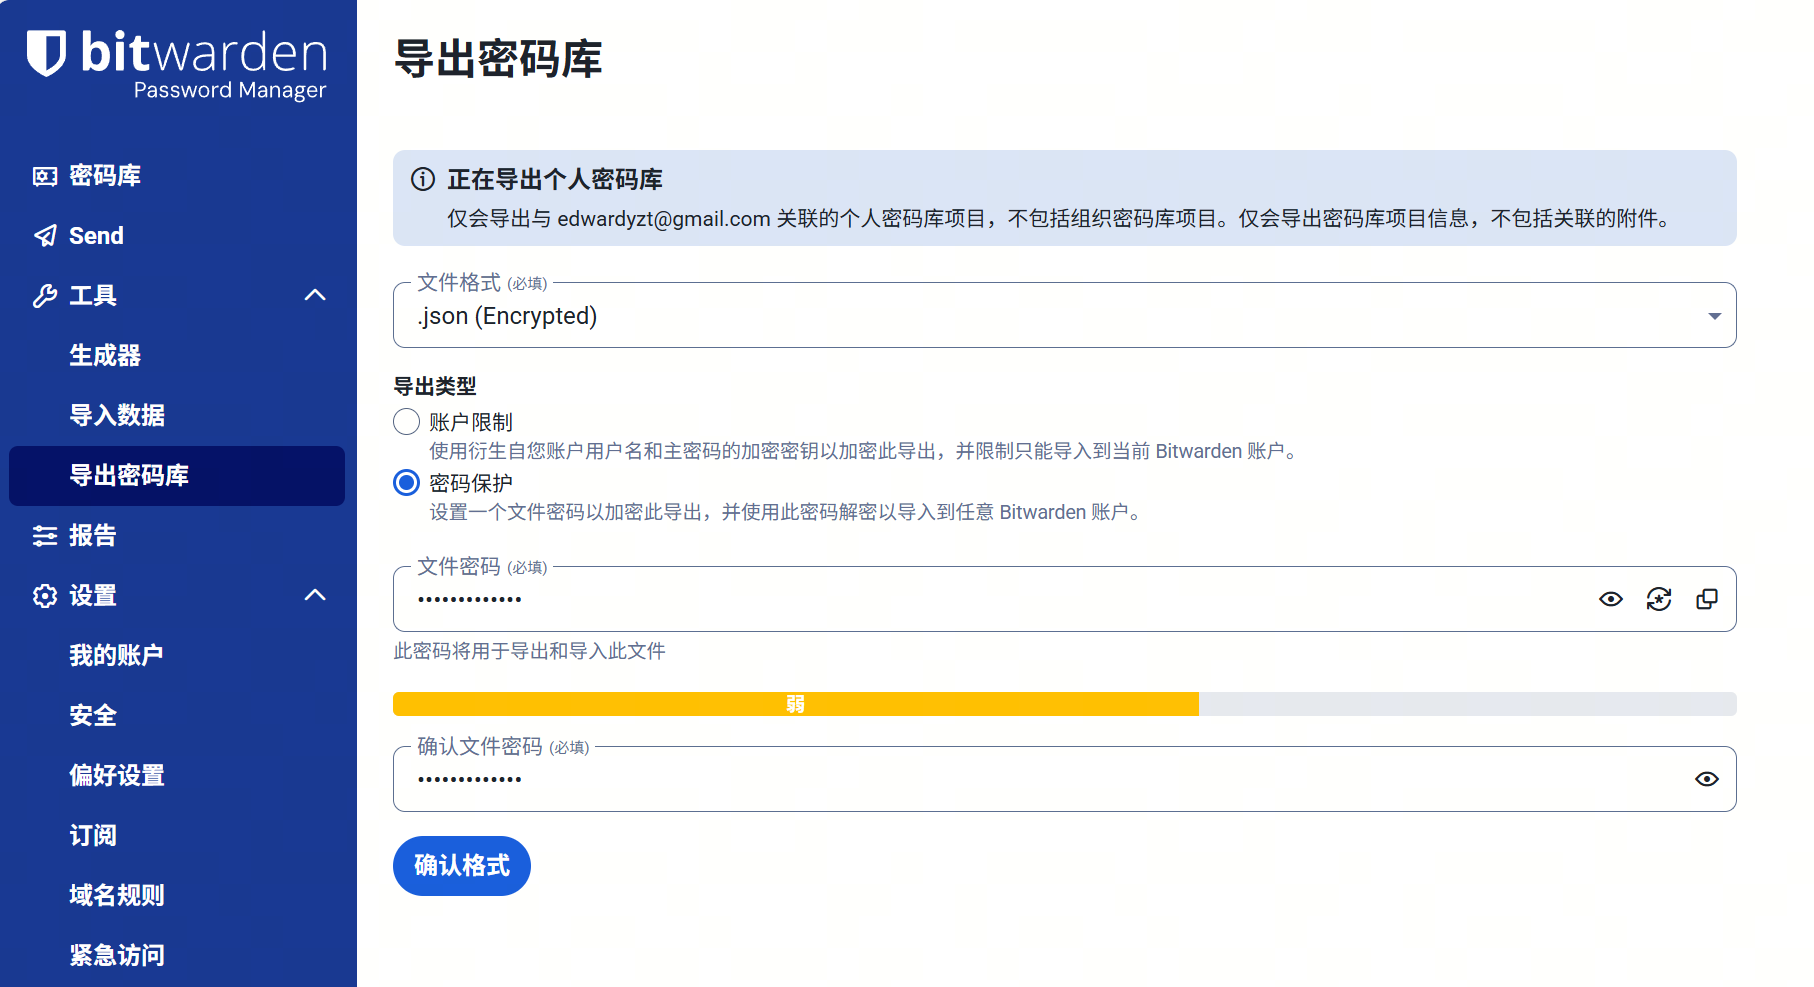The height and width of the screenshot is (987, 1814).
Task: Click the Send paper plane icon
Action: 45,236
